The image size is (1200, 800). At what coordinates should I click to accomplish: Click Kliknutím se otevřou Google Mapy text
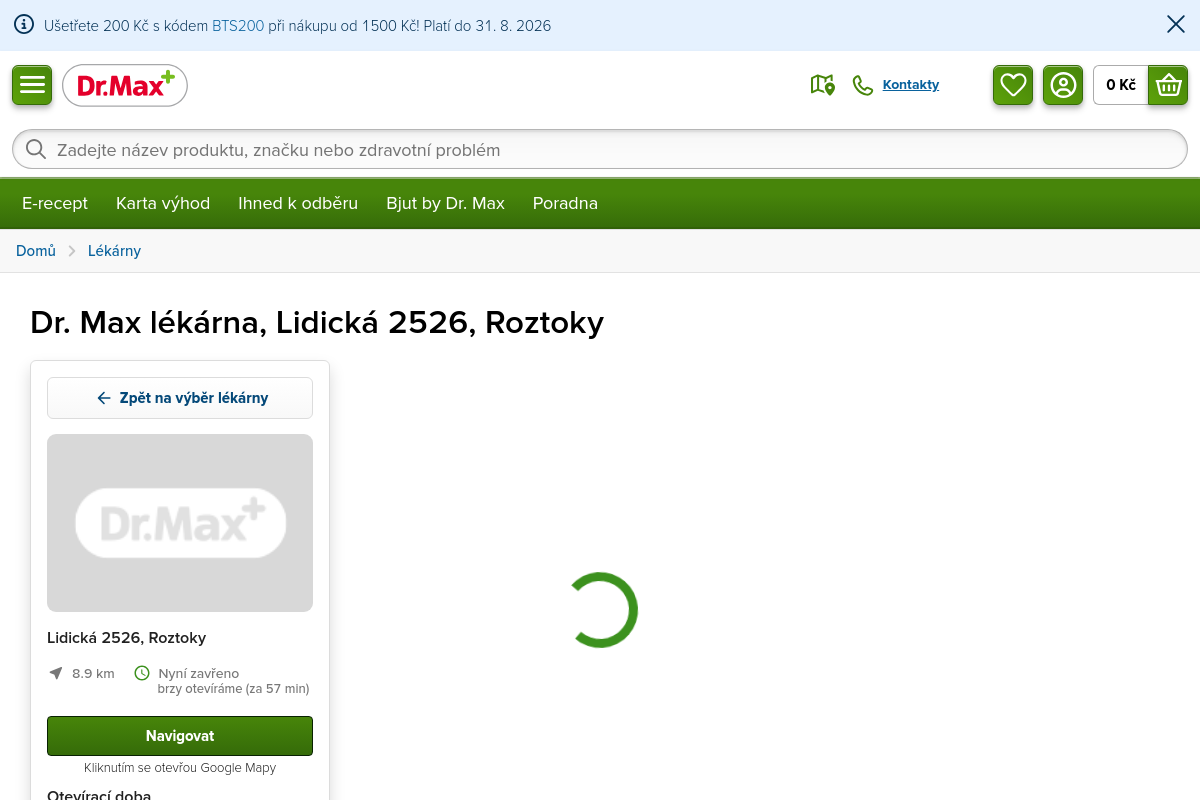coord(180,768)
